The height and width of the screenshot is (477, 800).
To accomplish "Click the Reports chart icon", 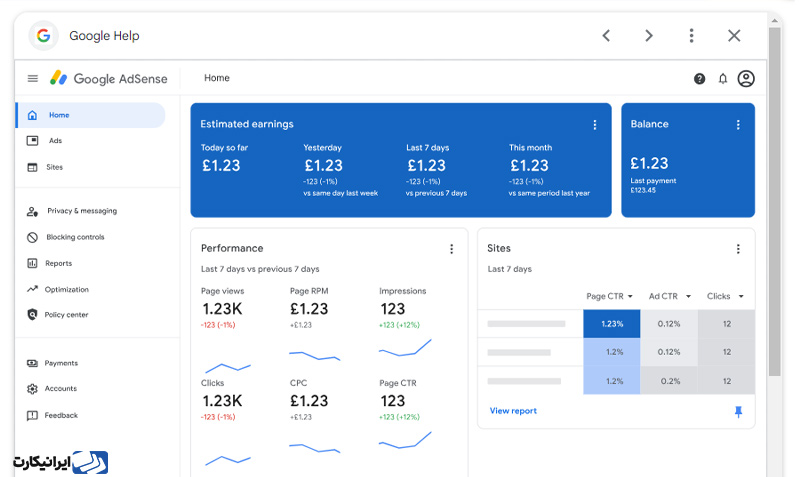I will pyautogui.click(x=32, y=263).
